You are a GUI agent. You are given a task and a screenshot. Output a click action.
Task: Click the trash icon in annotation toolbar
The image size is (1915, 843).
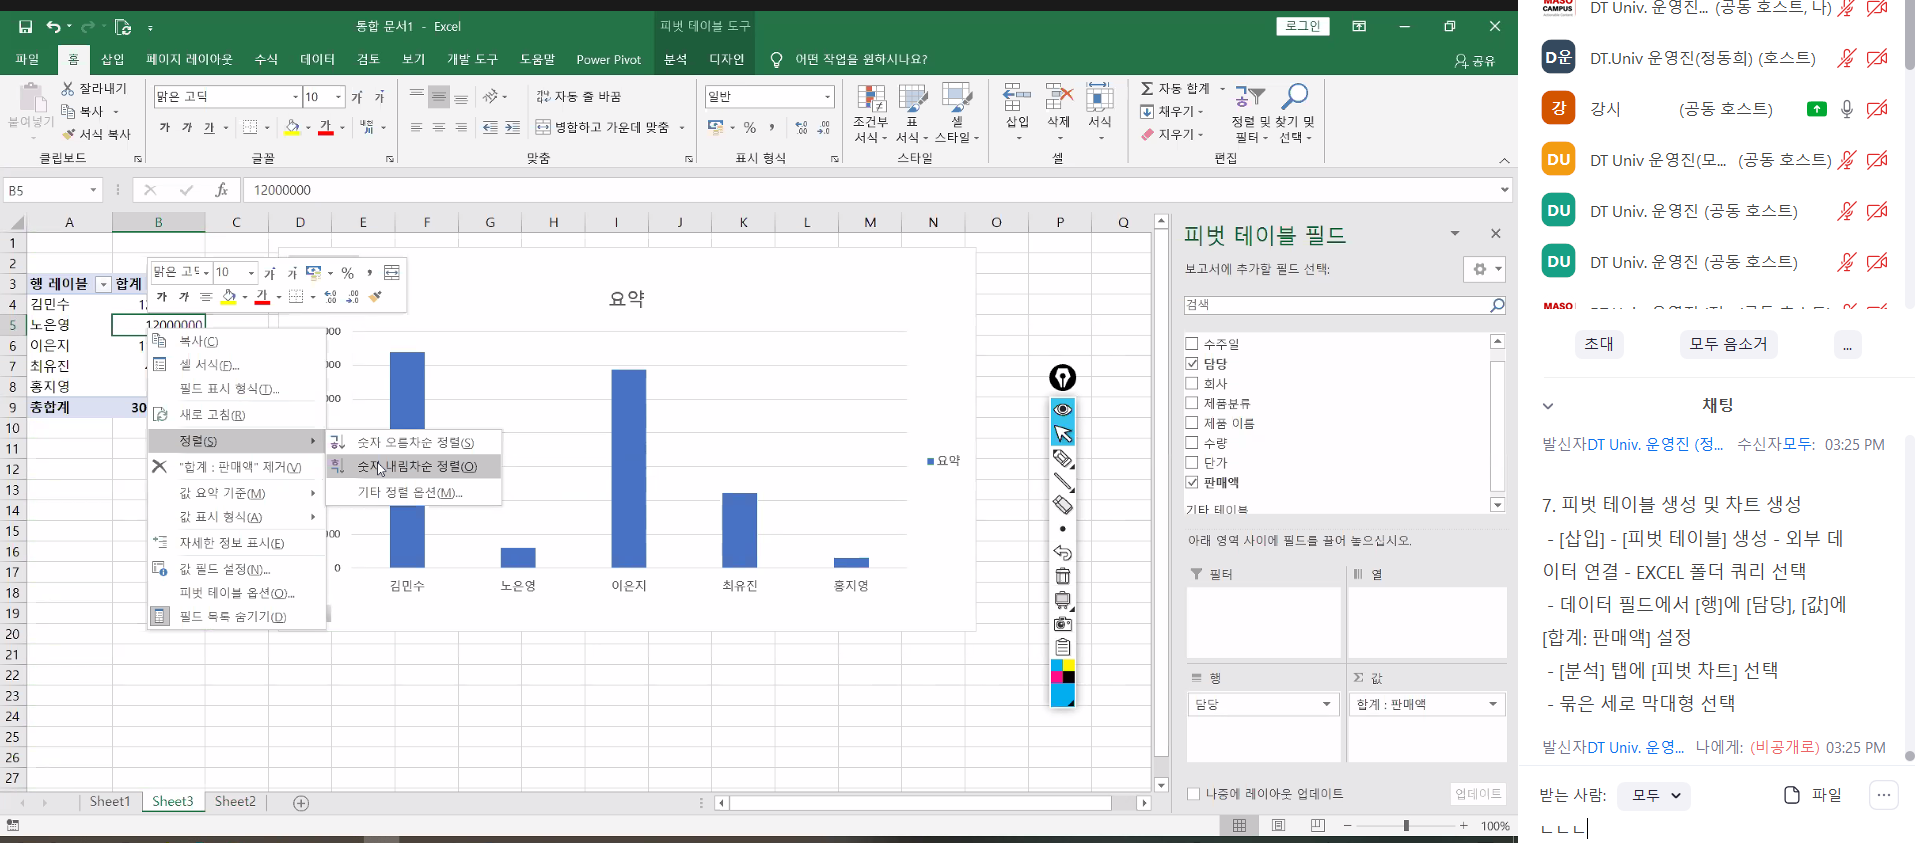[1062, 576]
